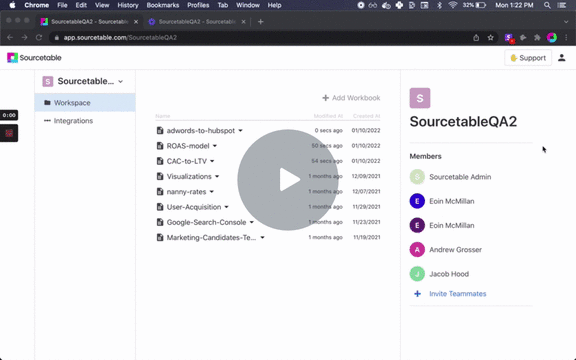This screenshot has height=360, width=576.
Task: Click the adwords-to-hubspot file icon
Action: point(160,130)
